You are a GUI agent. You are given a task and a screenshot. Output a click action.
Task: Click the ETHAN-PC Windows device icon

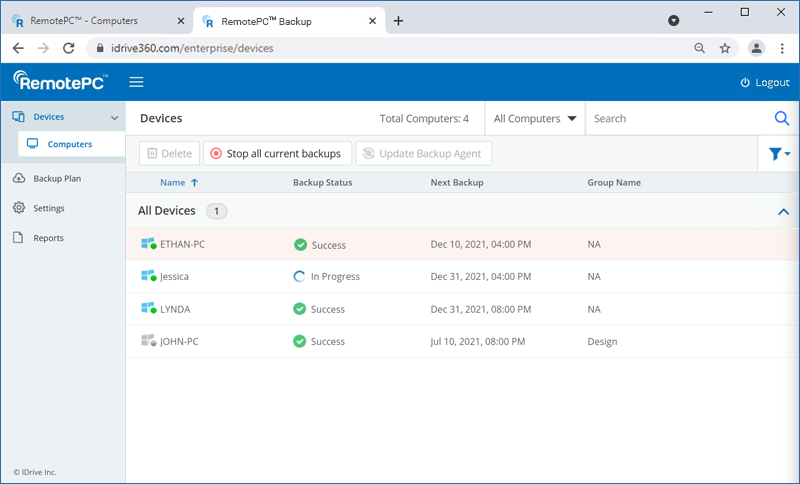click(149, 245)
